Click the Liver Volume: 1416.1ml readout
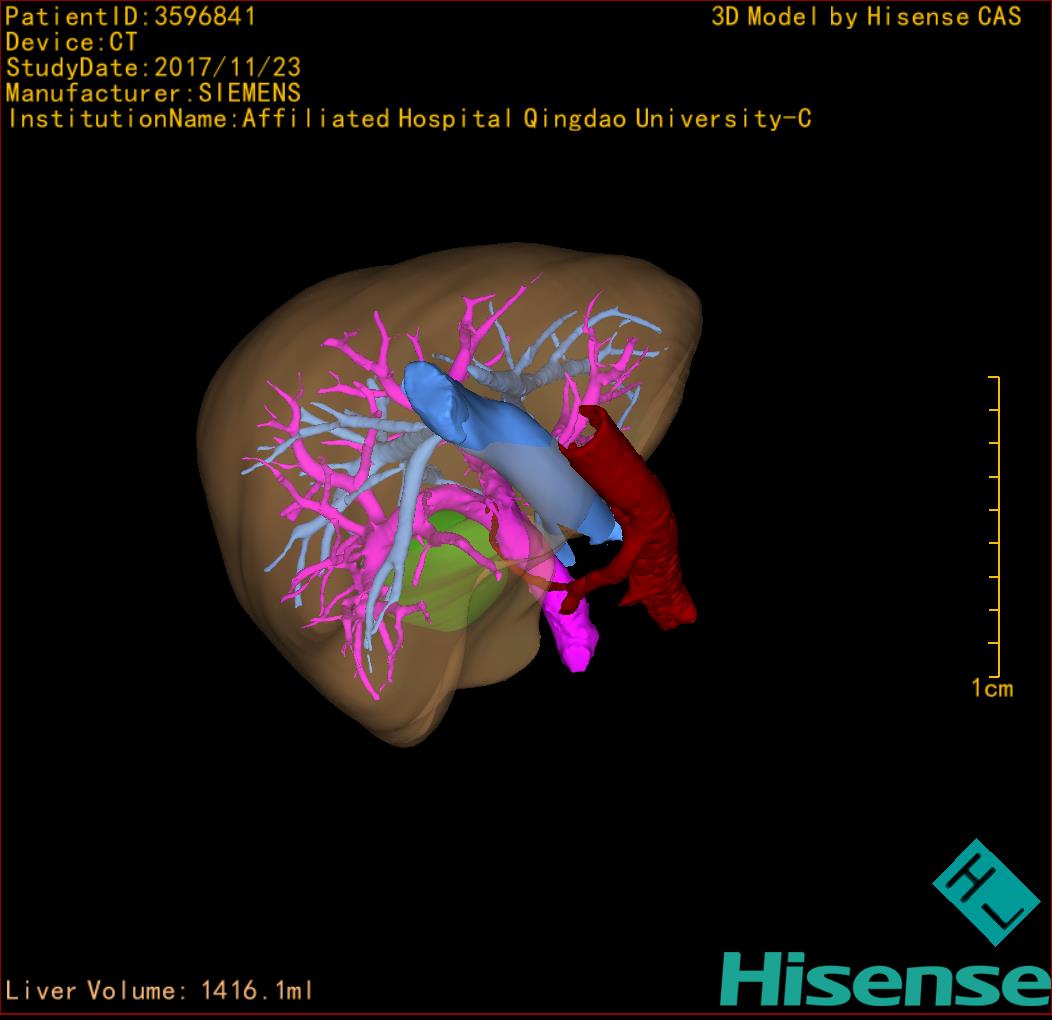The width and height of the screenshot is (1052, 1020). pos(160,991)
